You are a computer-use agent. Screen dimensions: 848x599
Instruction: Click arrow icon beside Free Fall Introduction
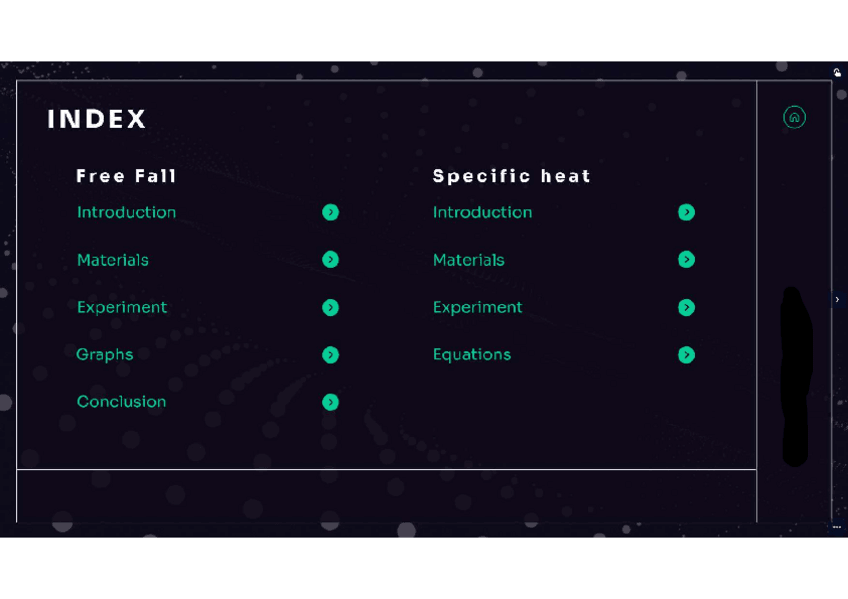330,212
